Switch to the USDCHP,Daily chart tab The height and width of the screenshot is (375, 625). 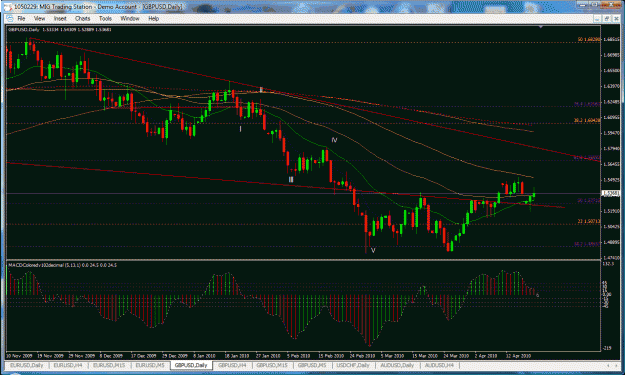[x=353, y=365]
